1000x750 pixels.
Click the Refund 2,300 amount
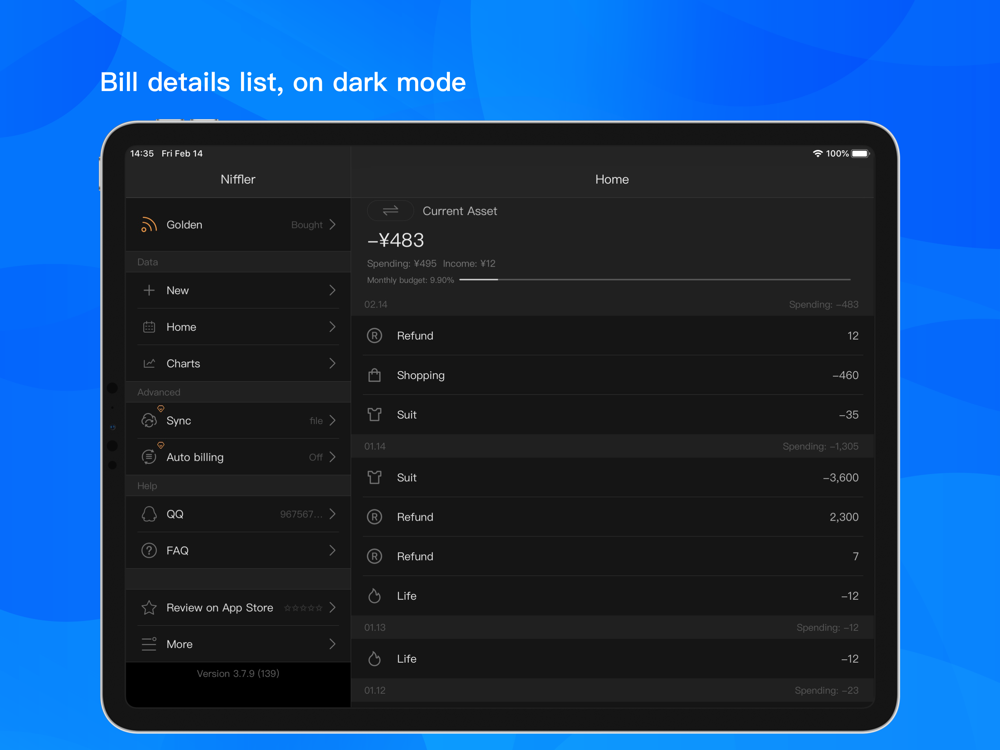844,517
